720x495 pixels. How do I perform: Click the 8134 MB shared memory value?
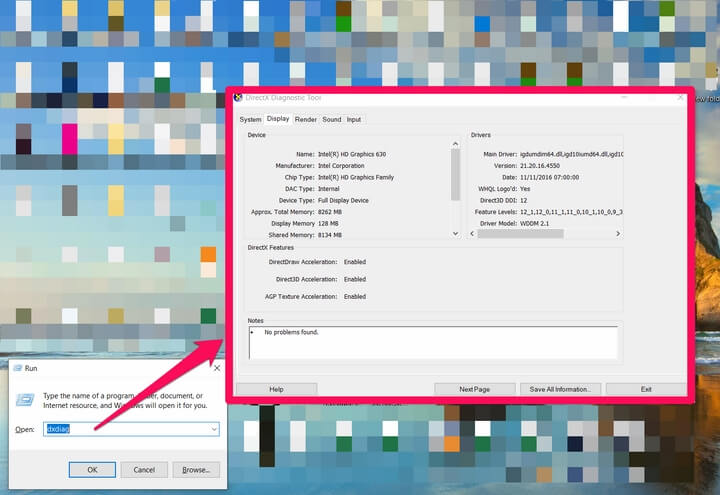pos(330,235)
